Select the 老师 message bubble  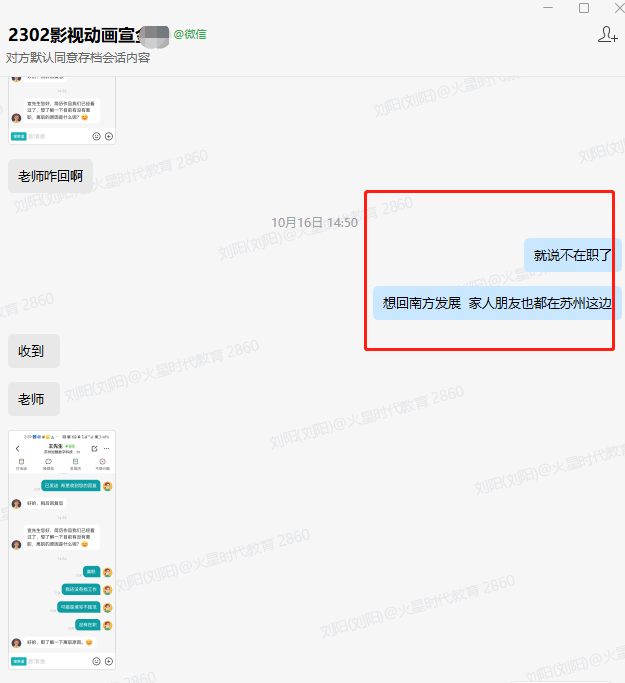34,399
